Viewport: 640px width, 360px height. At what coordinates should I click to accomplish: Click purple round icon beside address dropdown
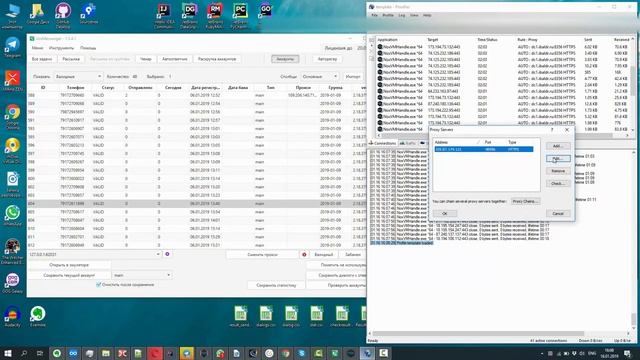coord(167,254)
